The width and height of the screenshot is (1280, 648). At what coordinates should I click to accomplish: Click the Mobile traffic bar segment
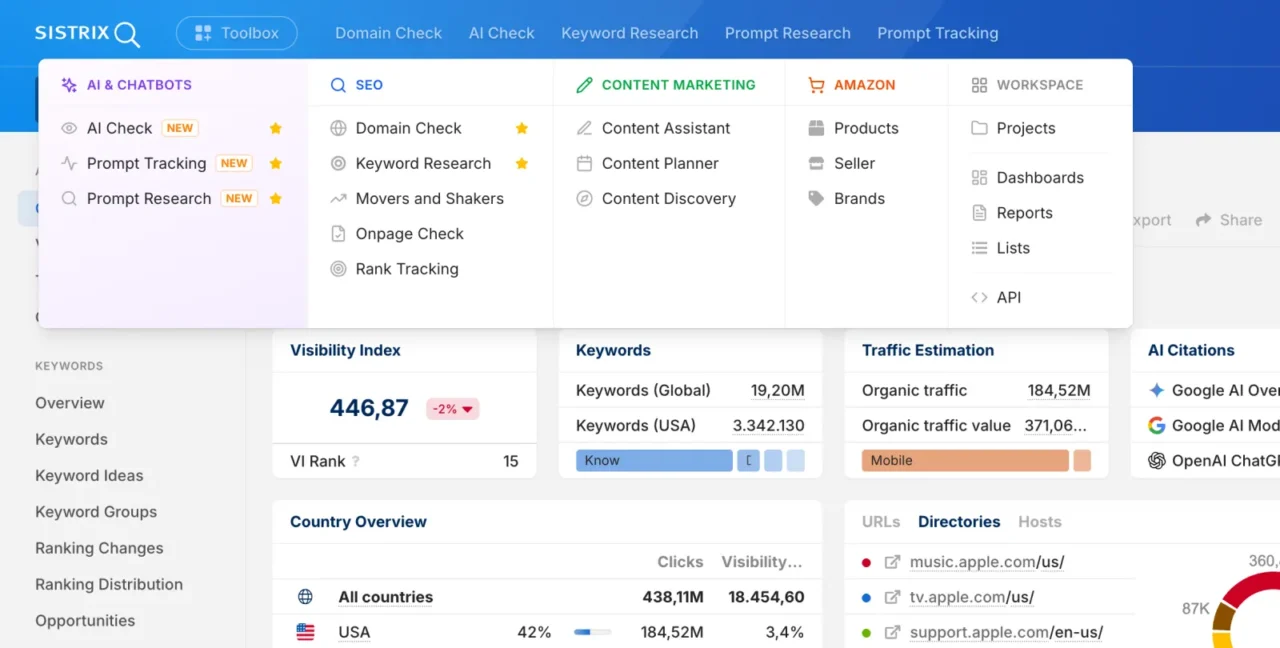965,460
